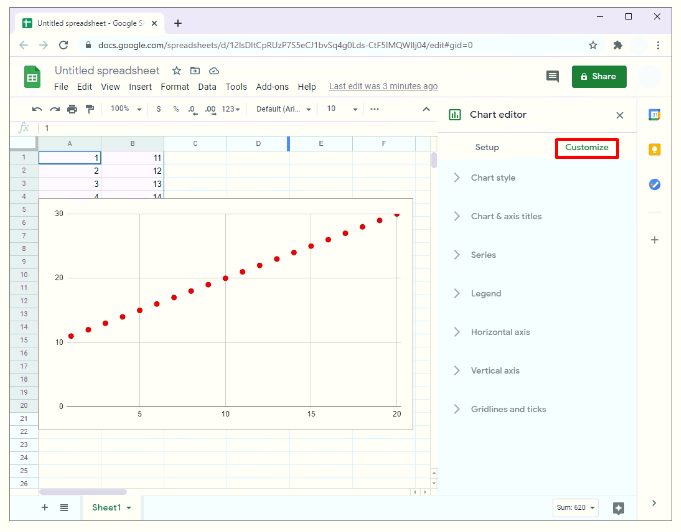Viewport: 681px width, 532px height.
Task: Open the File menu
Action: click(61, 87)
